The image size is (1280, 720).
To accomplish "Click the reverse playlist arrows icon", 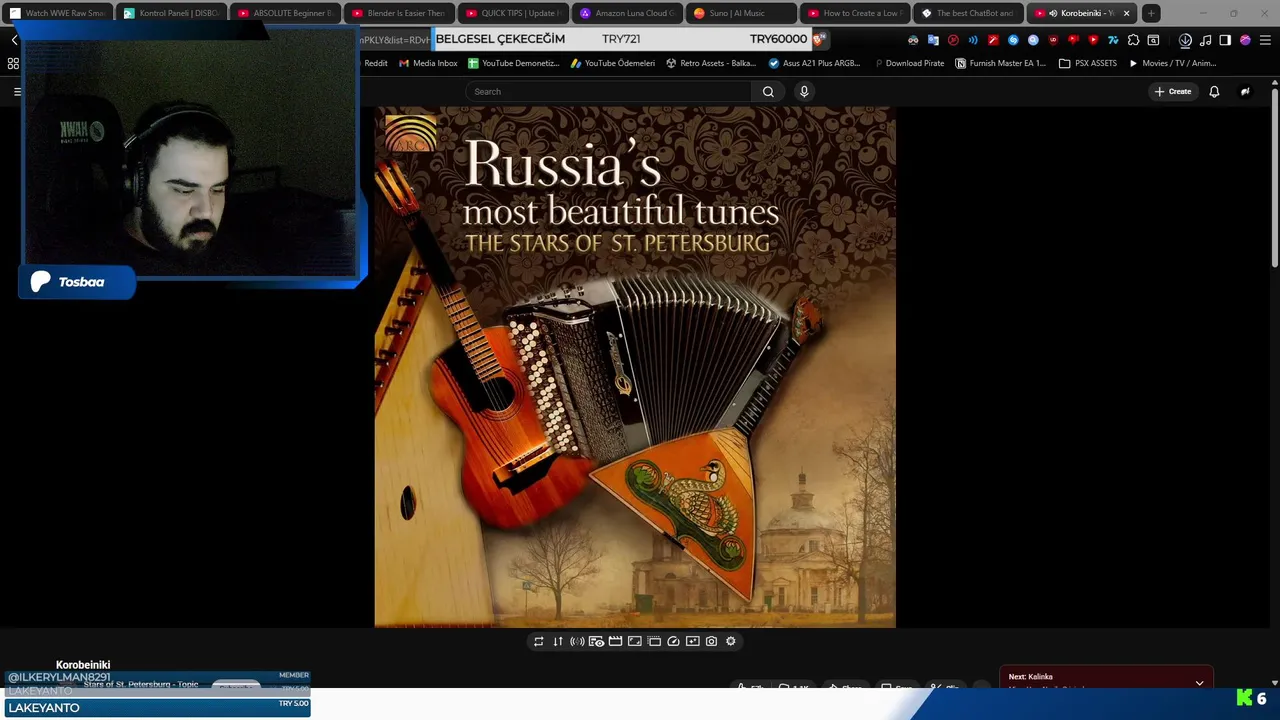I will (x=558, y=641).
